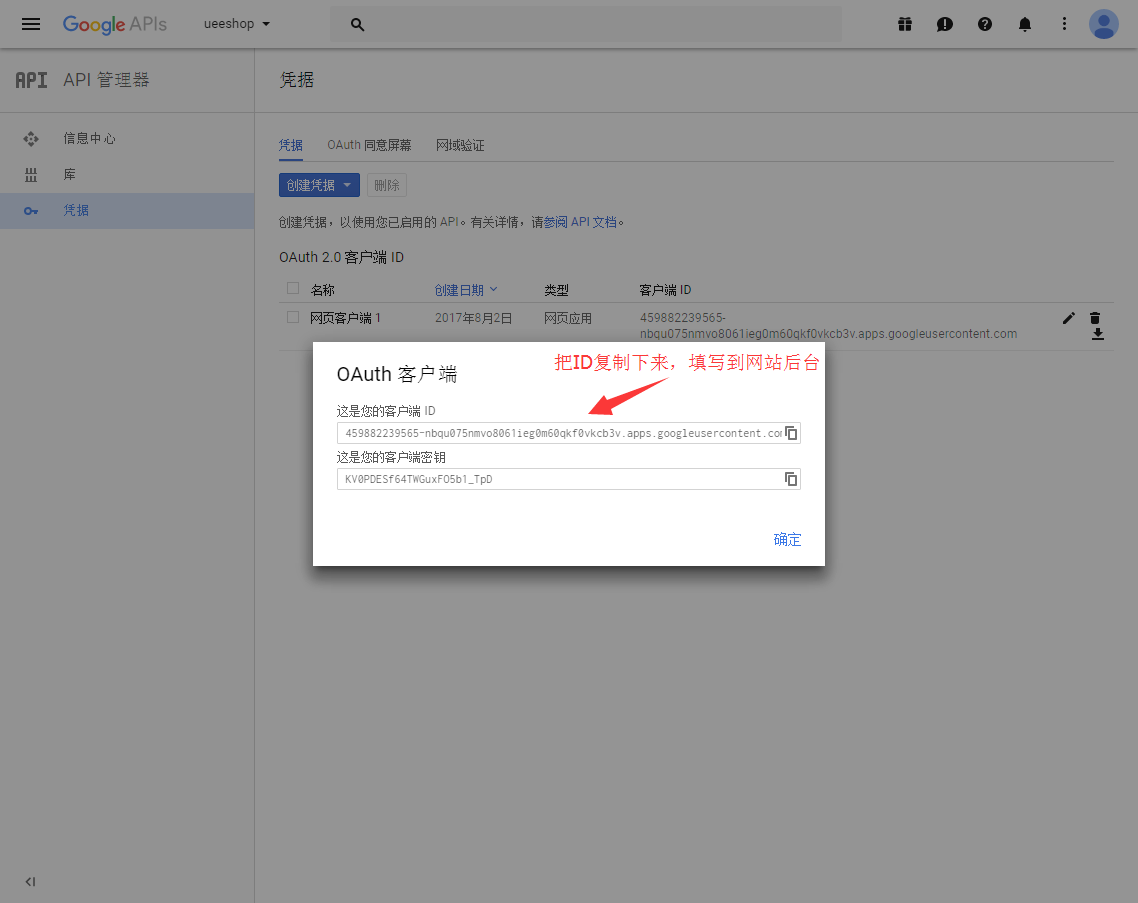Screen dimensions: 1138x903
Task: Click the client ID text in the table row
Action: coord(828,326)
